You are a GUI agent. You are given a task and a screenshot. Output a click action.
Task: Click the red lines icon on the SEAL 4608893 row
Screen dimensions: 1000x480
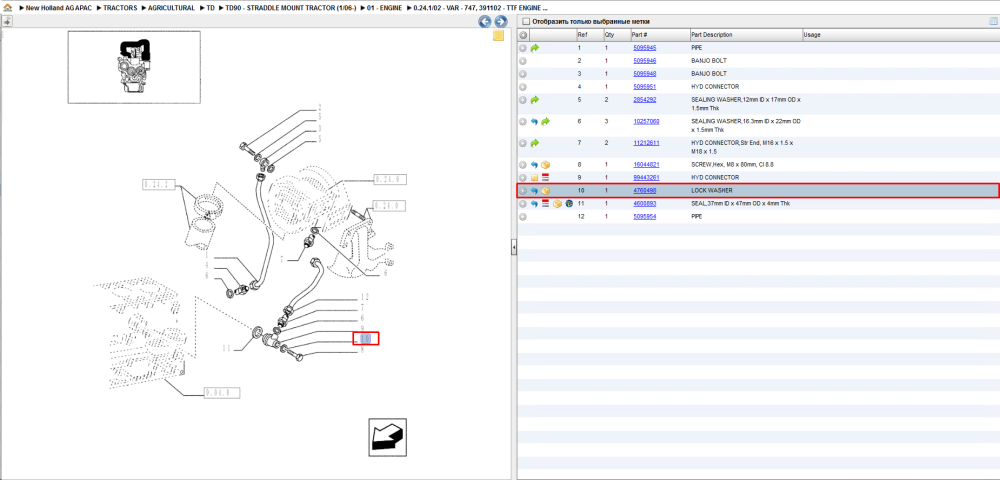click(x=545, y=203)
